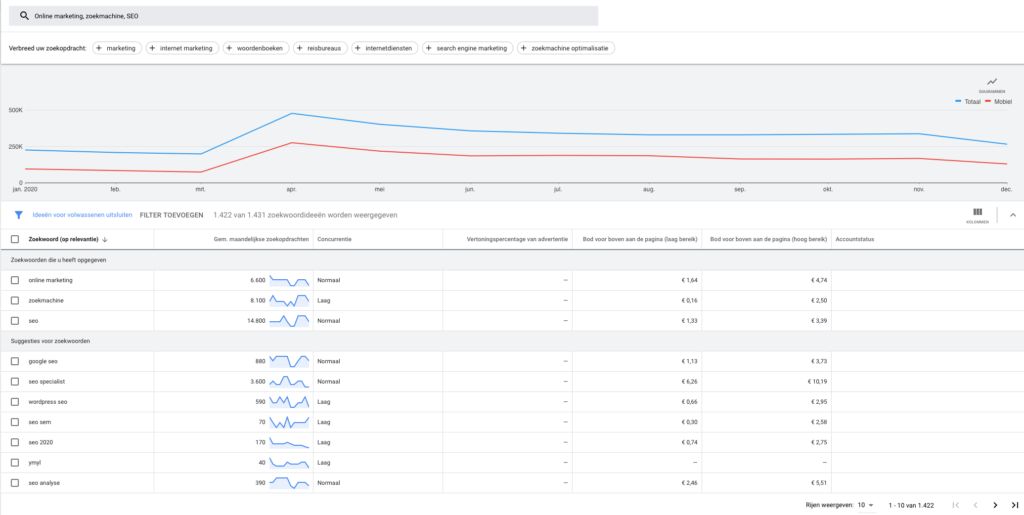Viewport: 1024px width, 515px height.
Task: Add the internet marketing suggestion chip
Action: pyautogui.click(x=181, y=47)
